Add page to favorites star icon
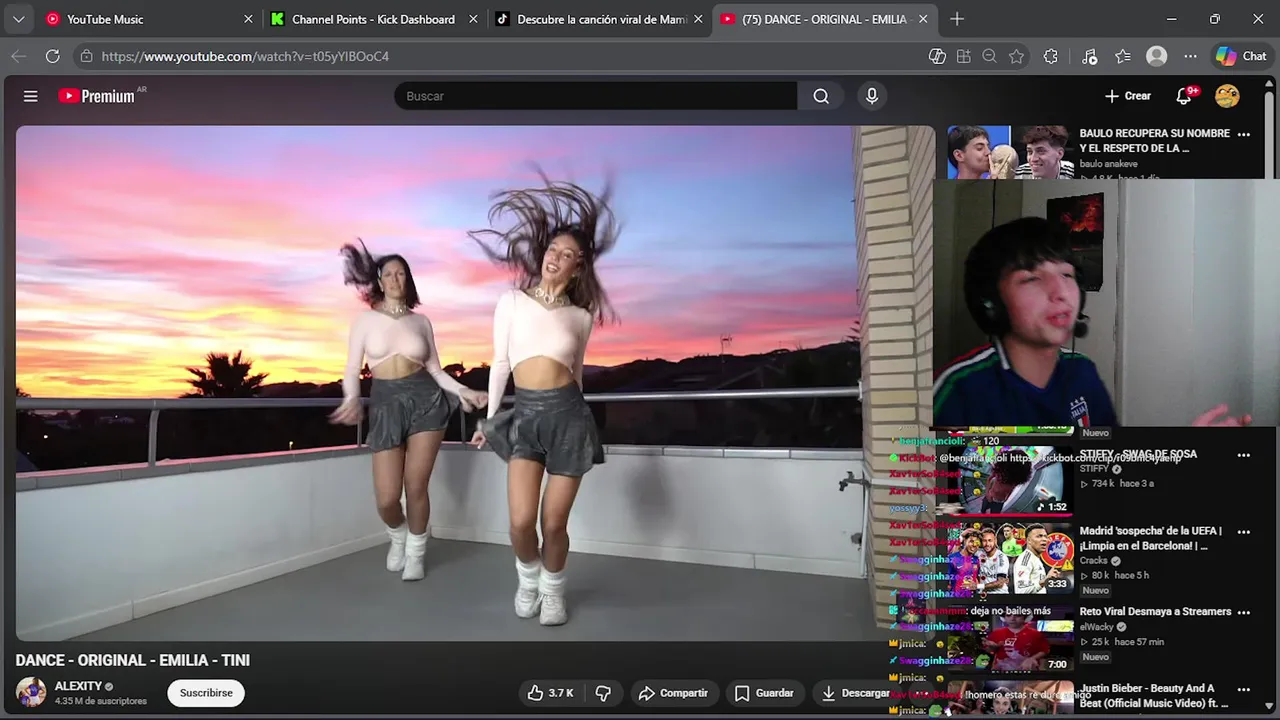Screen dimensions: 1280x720 (1017, 57)
